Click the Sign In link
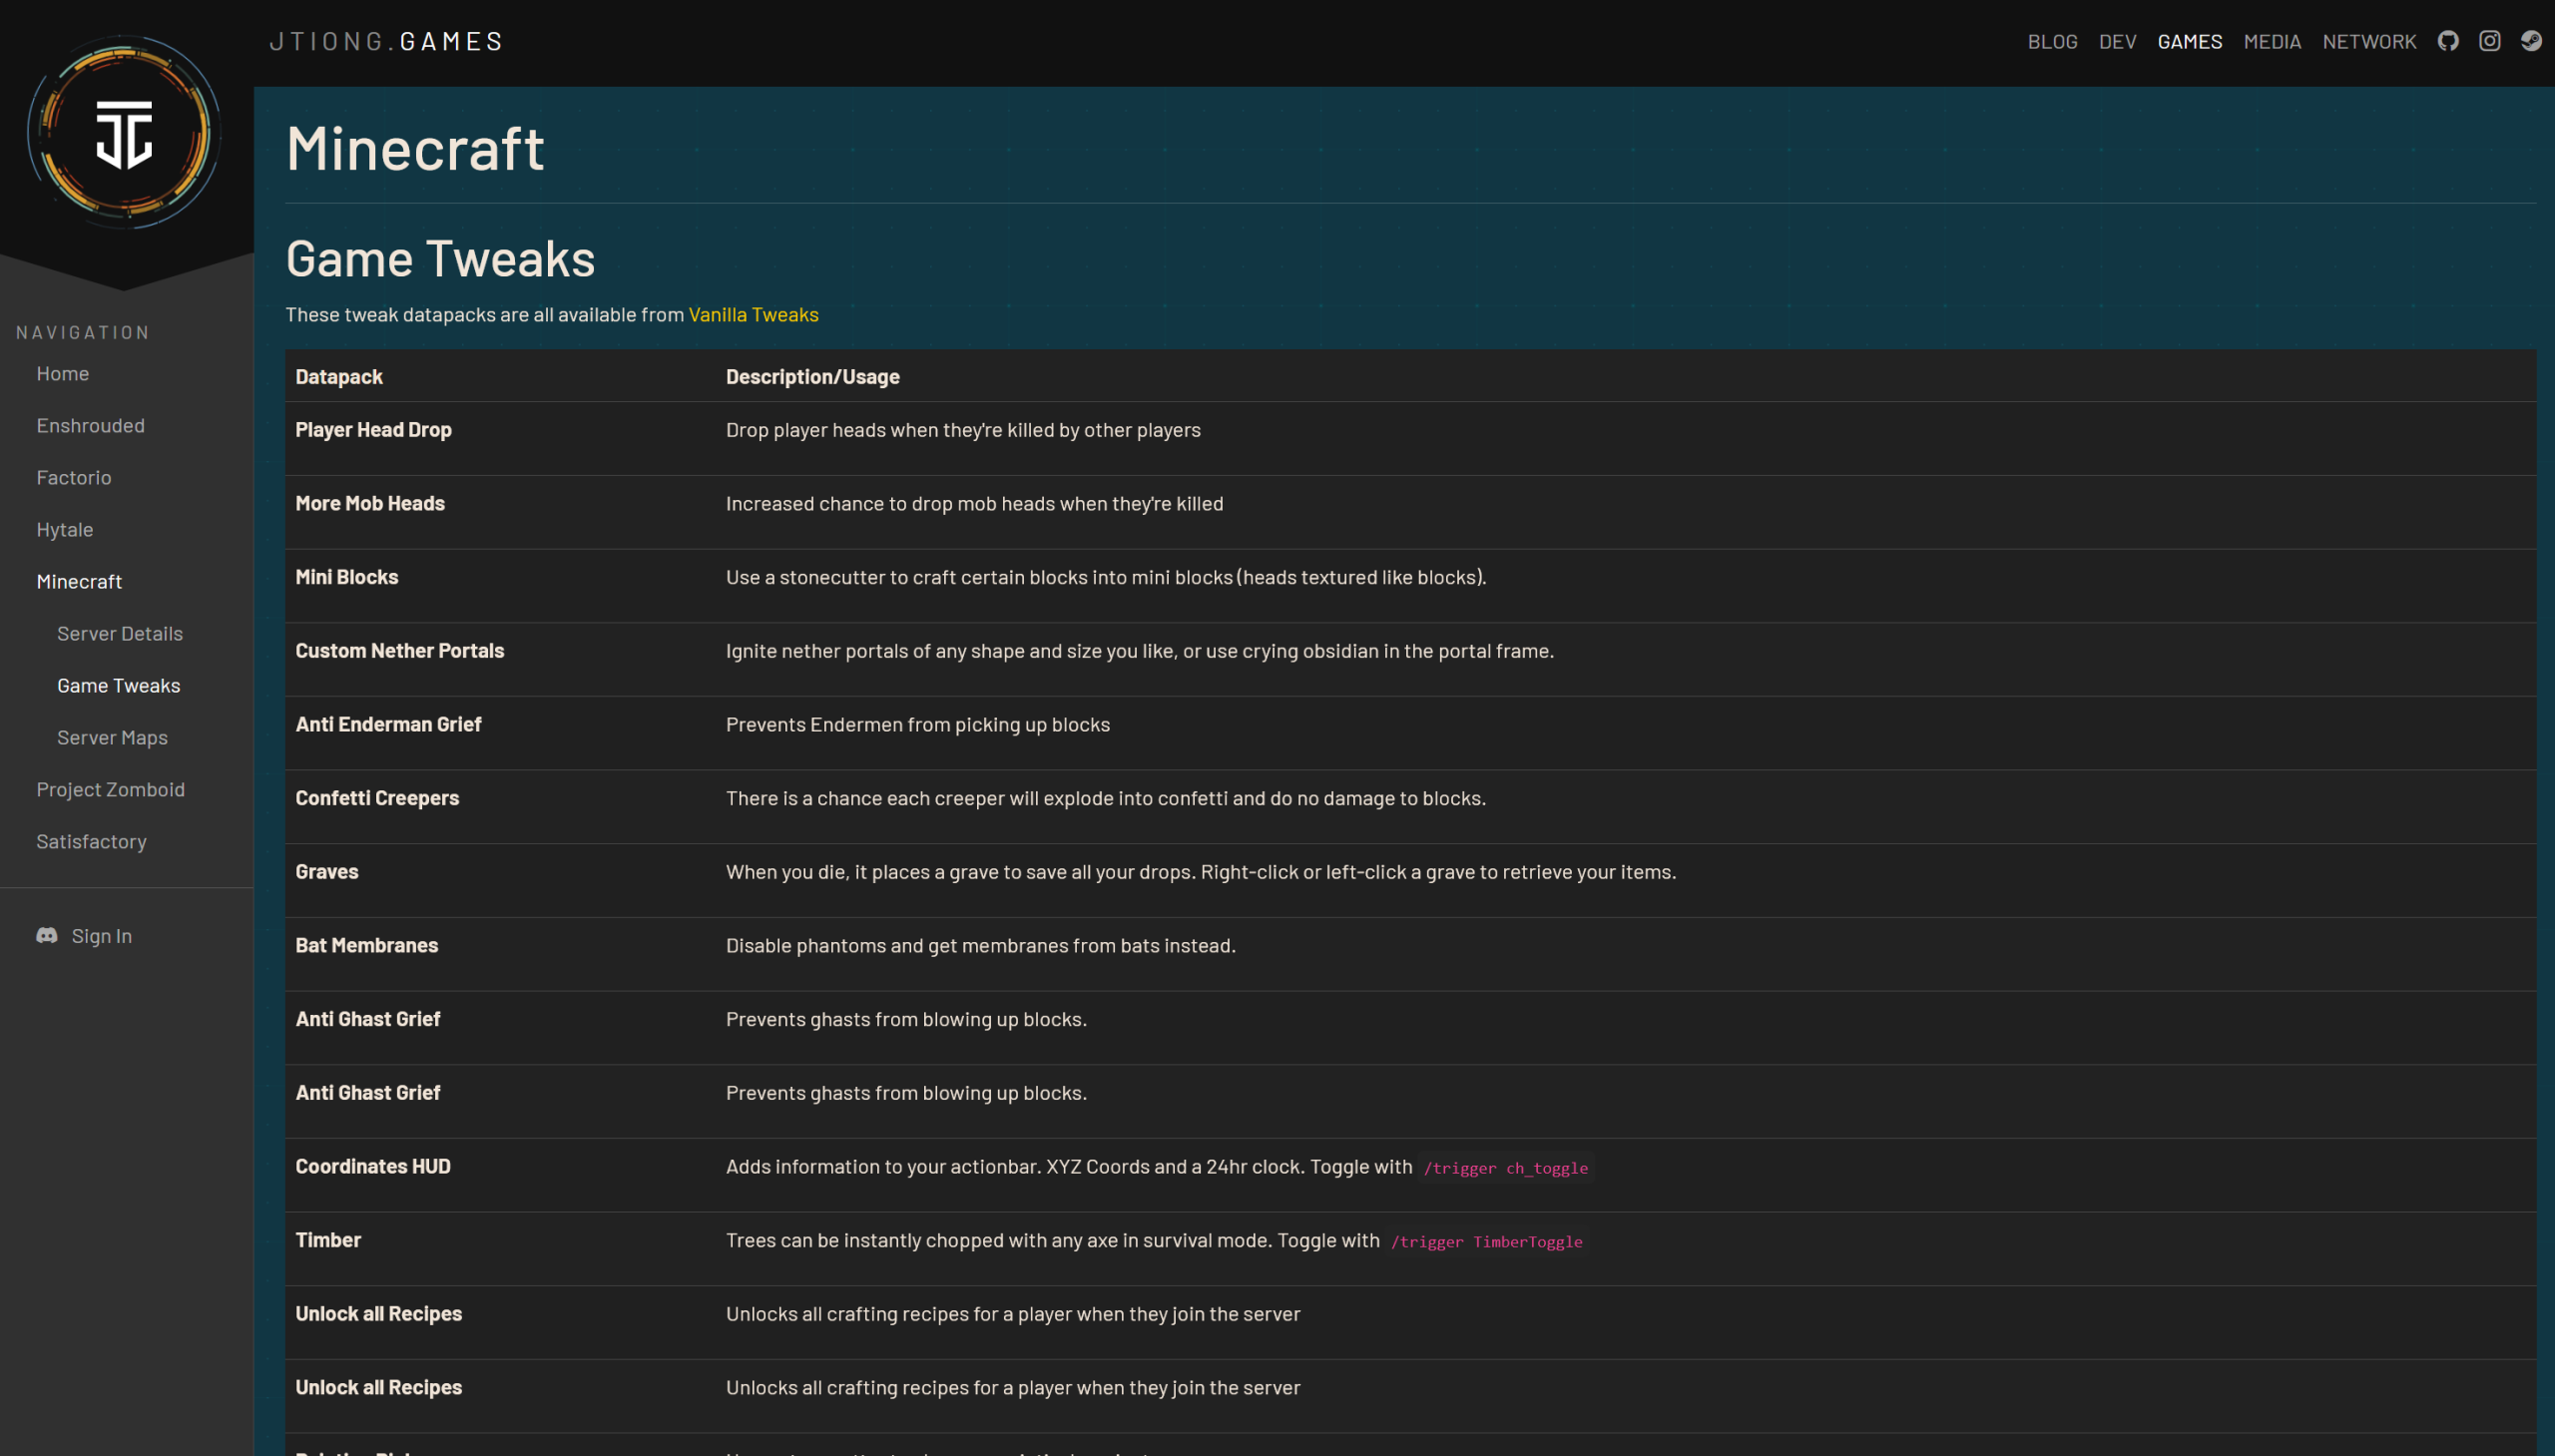Screen dimensions: 2555x1456 click(101, 935)
